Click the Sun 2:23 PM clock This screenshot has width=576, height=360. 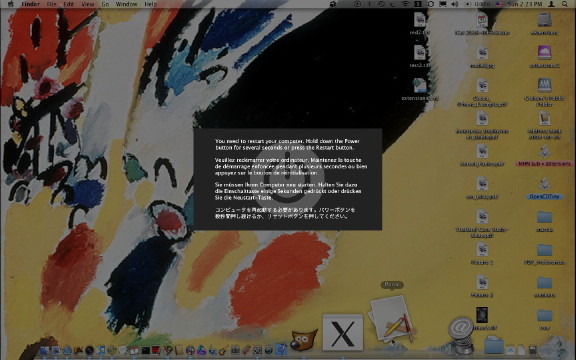[x=525, y=4]
